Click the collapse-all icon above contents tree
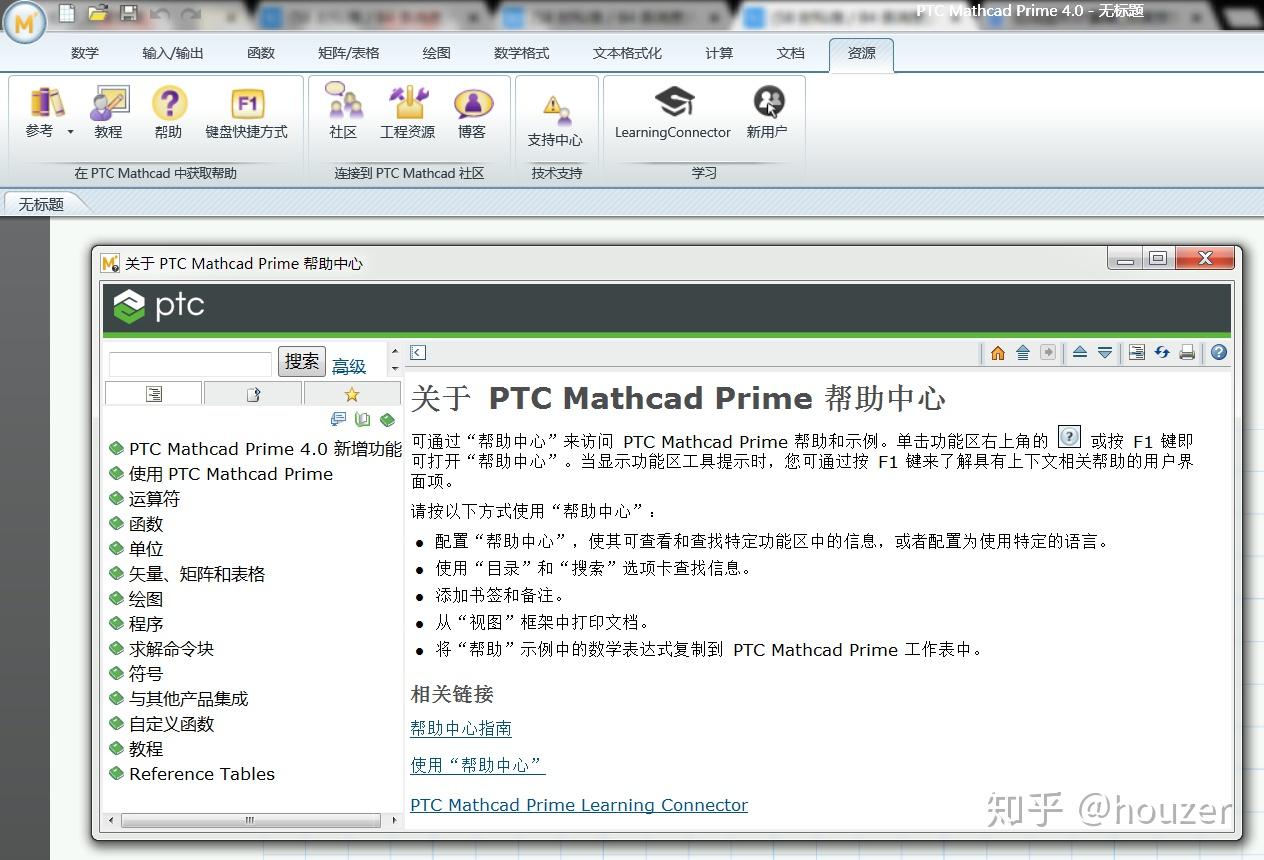 tap(338, 420)
